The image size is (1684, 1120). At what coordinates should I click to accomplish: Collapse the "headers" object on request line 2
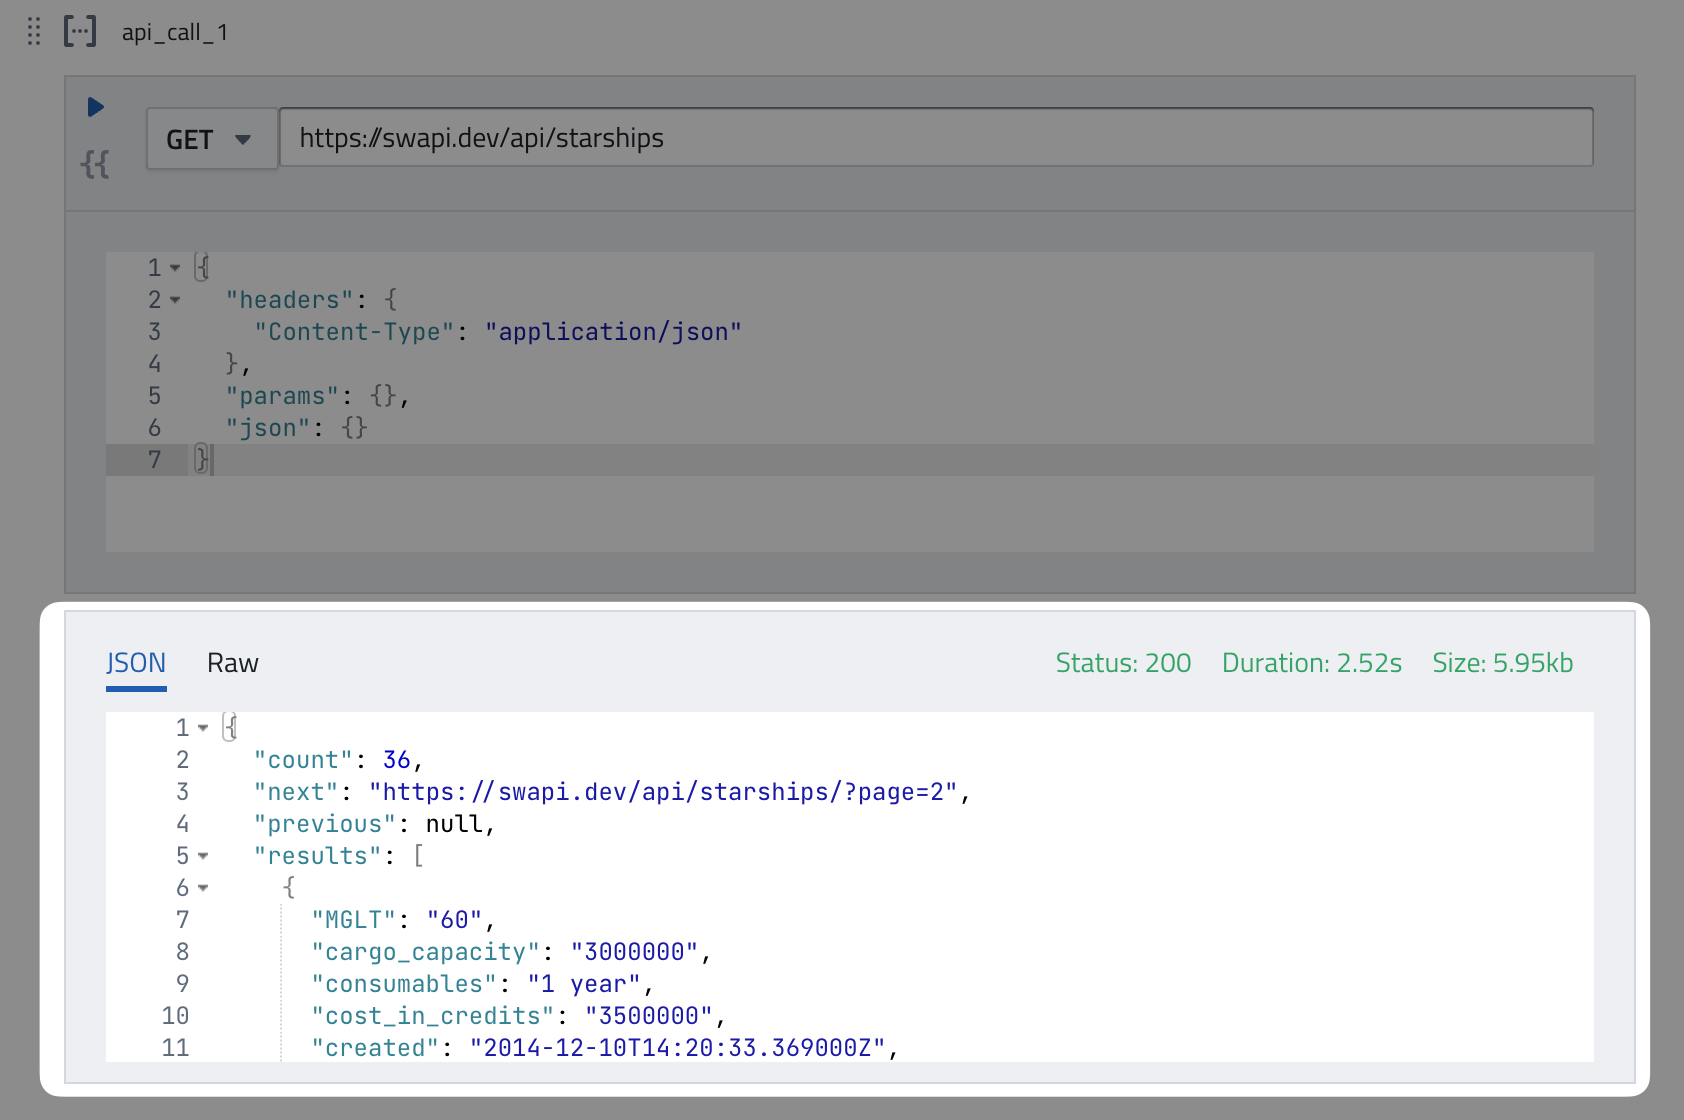pos(175,300)
